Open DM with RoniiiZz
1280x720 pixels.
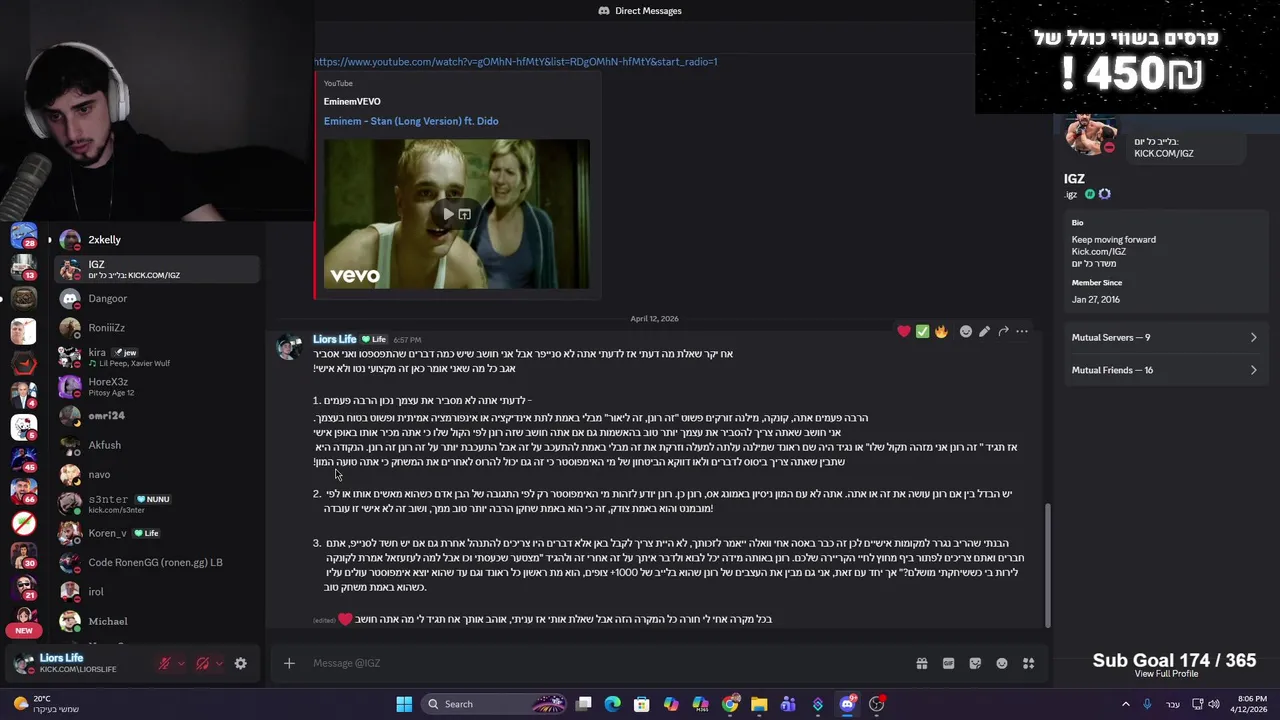156,328
